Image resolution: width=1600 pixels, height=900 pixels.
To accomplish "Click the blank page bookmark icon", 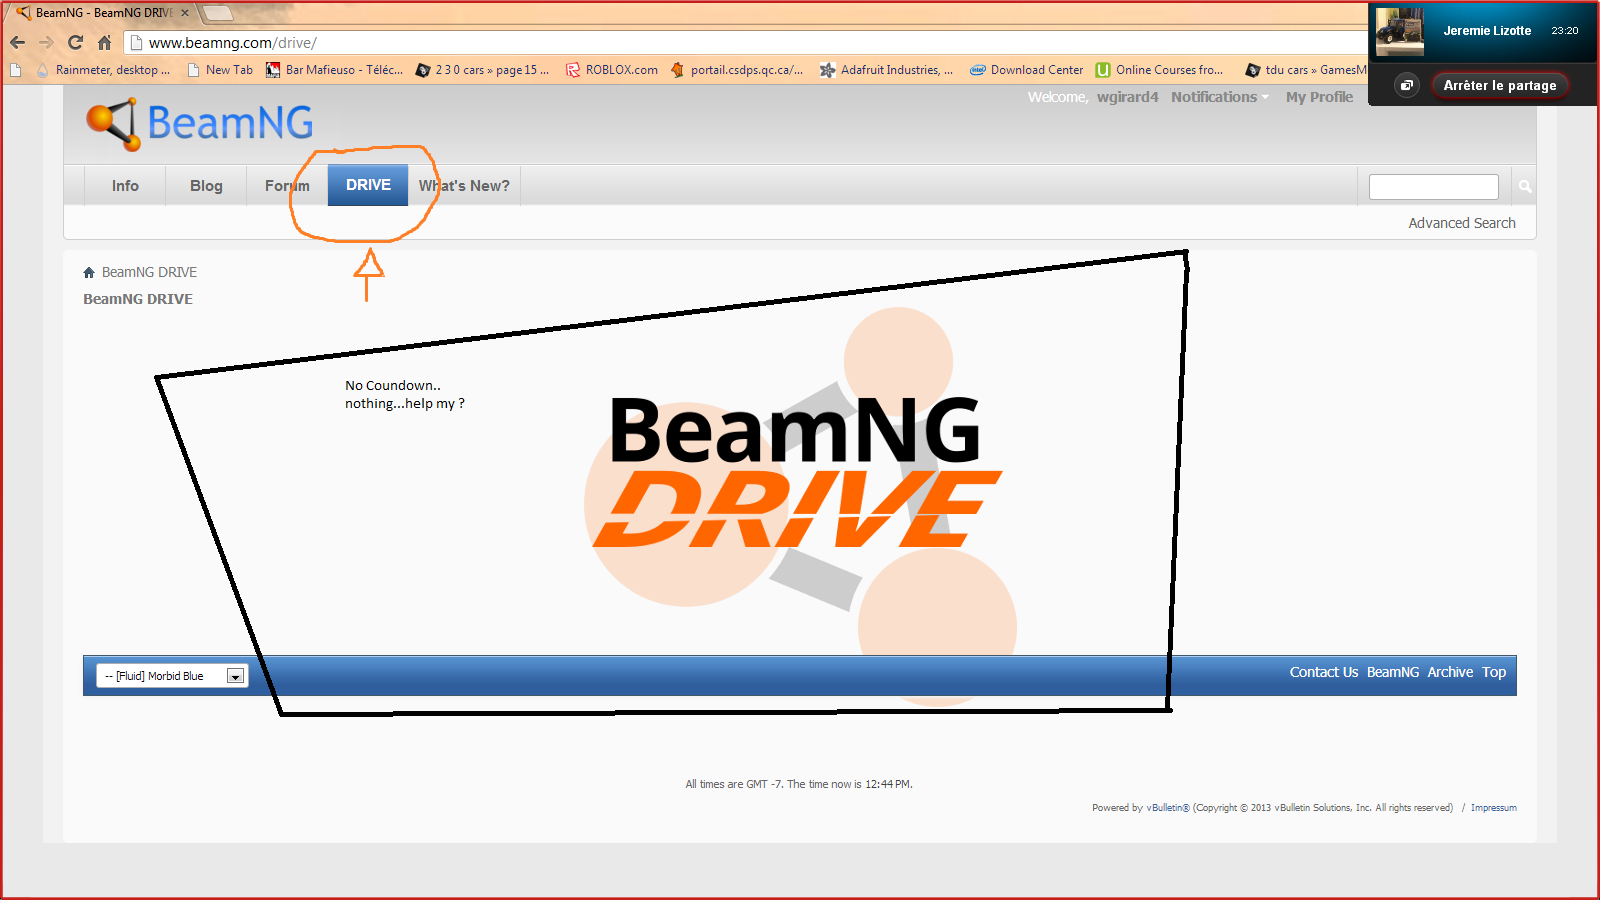I will [x=15, y=70].
